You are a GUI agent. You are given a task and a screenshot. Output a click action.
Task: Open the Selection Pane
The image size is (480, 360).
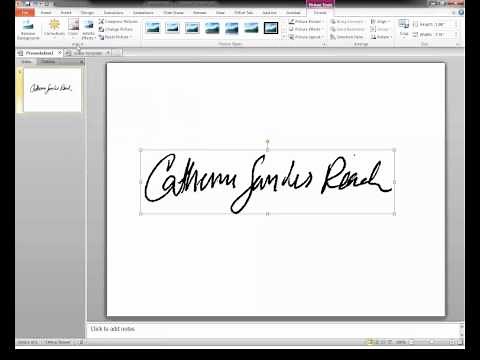(346, 37)
